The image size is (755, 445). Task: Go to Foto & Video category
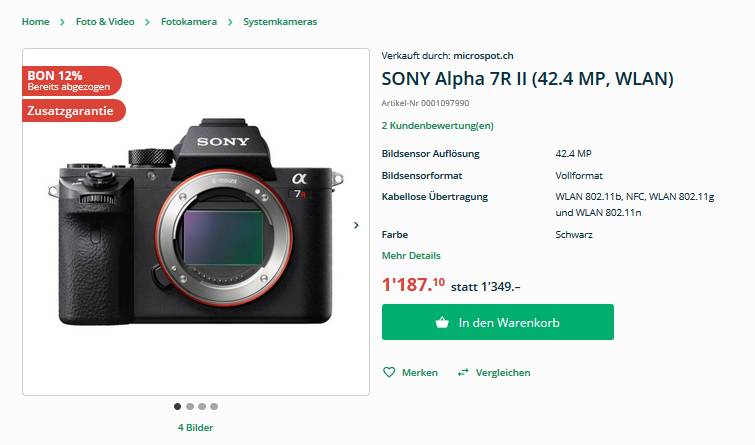[105, 21]
